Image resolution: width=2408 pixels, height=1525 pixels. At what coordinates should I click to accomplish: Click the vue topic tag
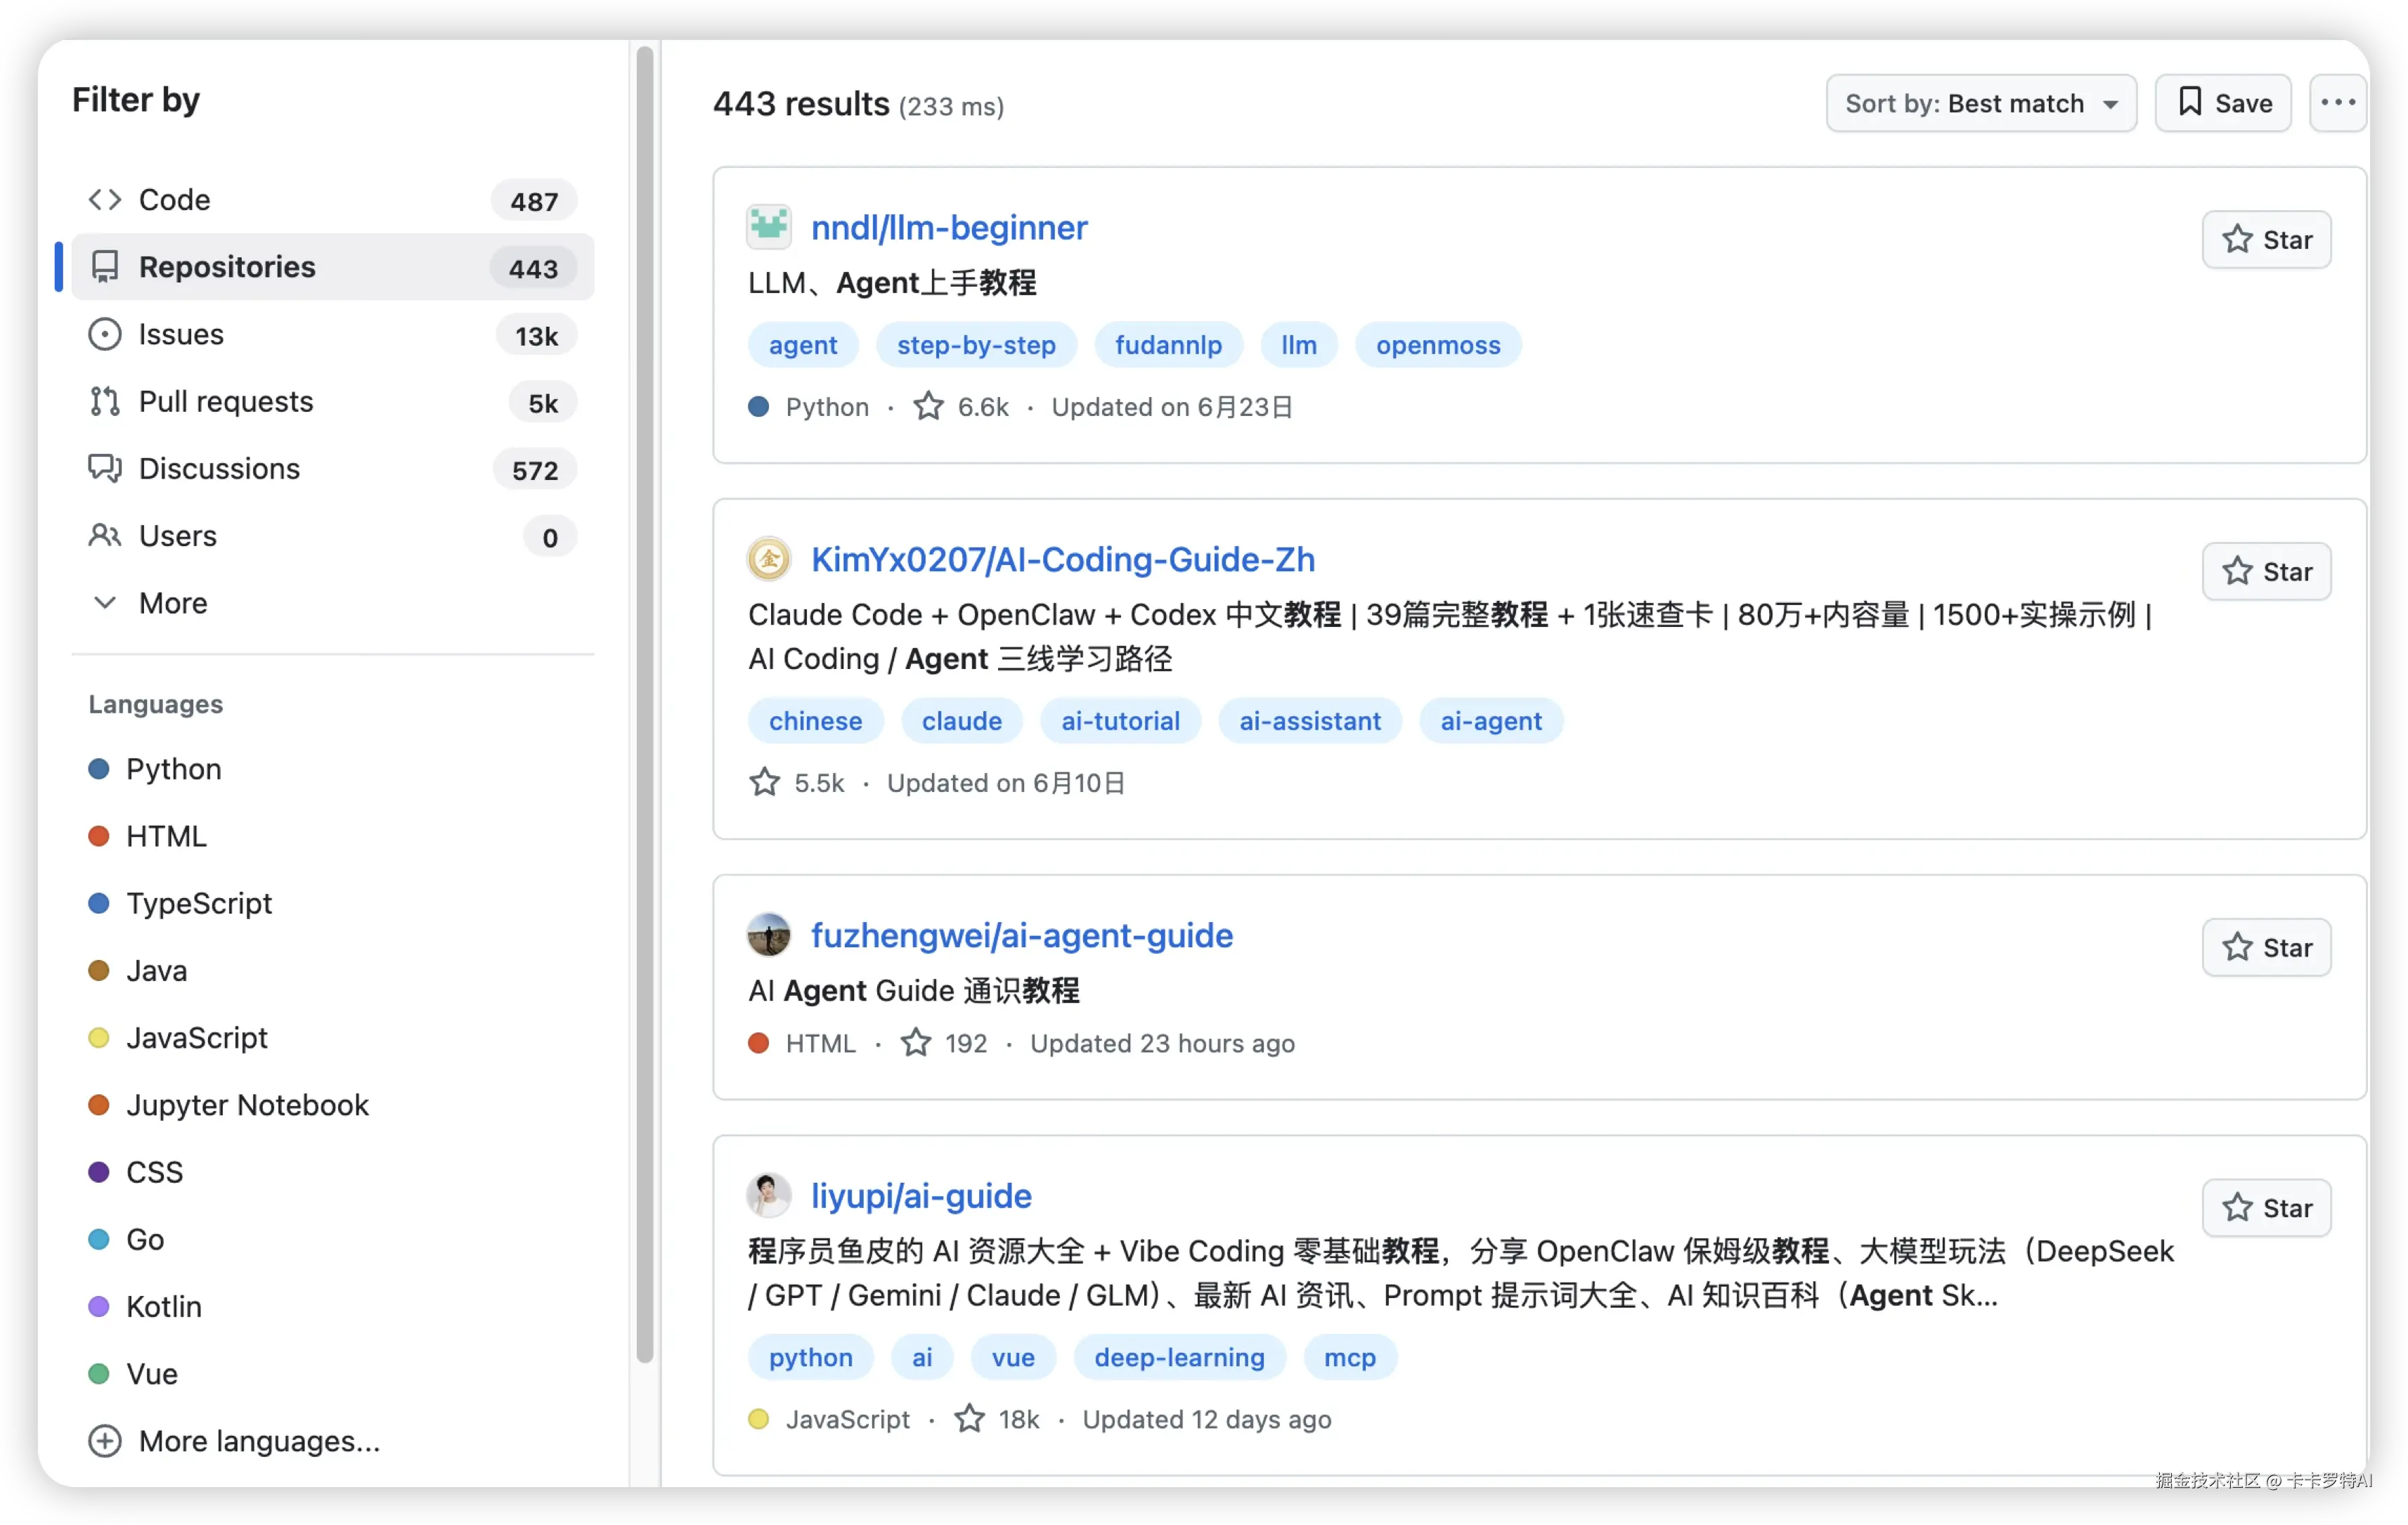tap(1013, 1357)
